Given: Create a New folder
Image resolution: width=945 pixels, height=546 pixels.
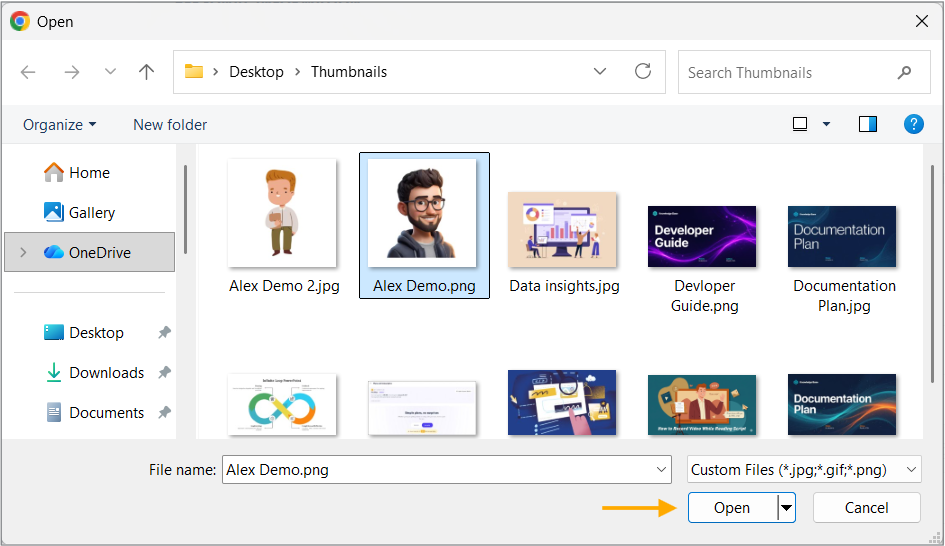Looking at the screenshot, I should (170, 125).
